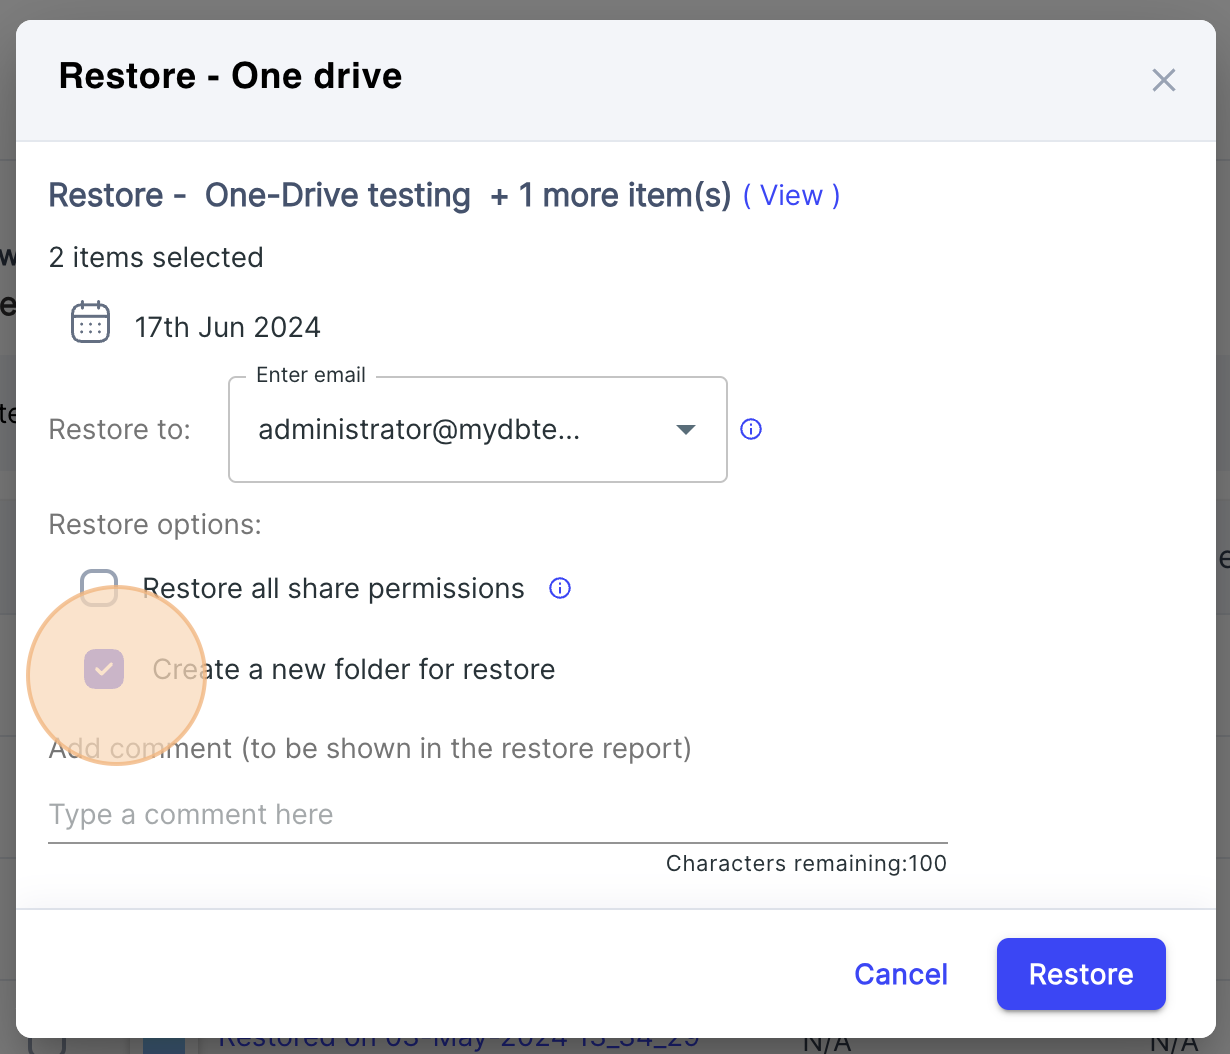Click the info icon beside the email field

pos(751,428)
